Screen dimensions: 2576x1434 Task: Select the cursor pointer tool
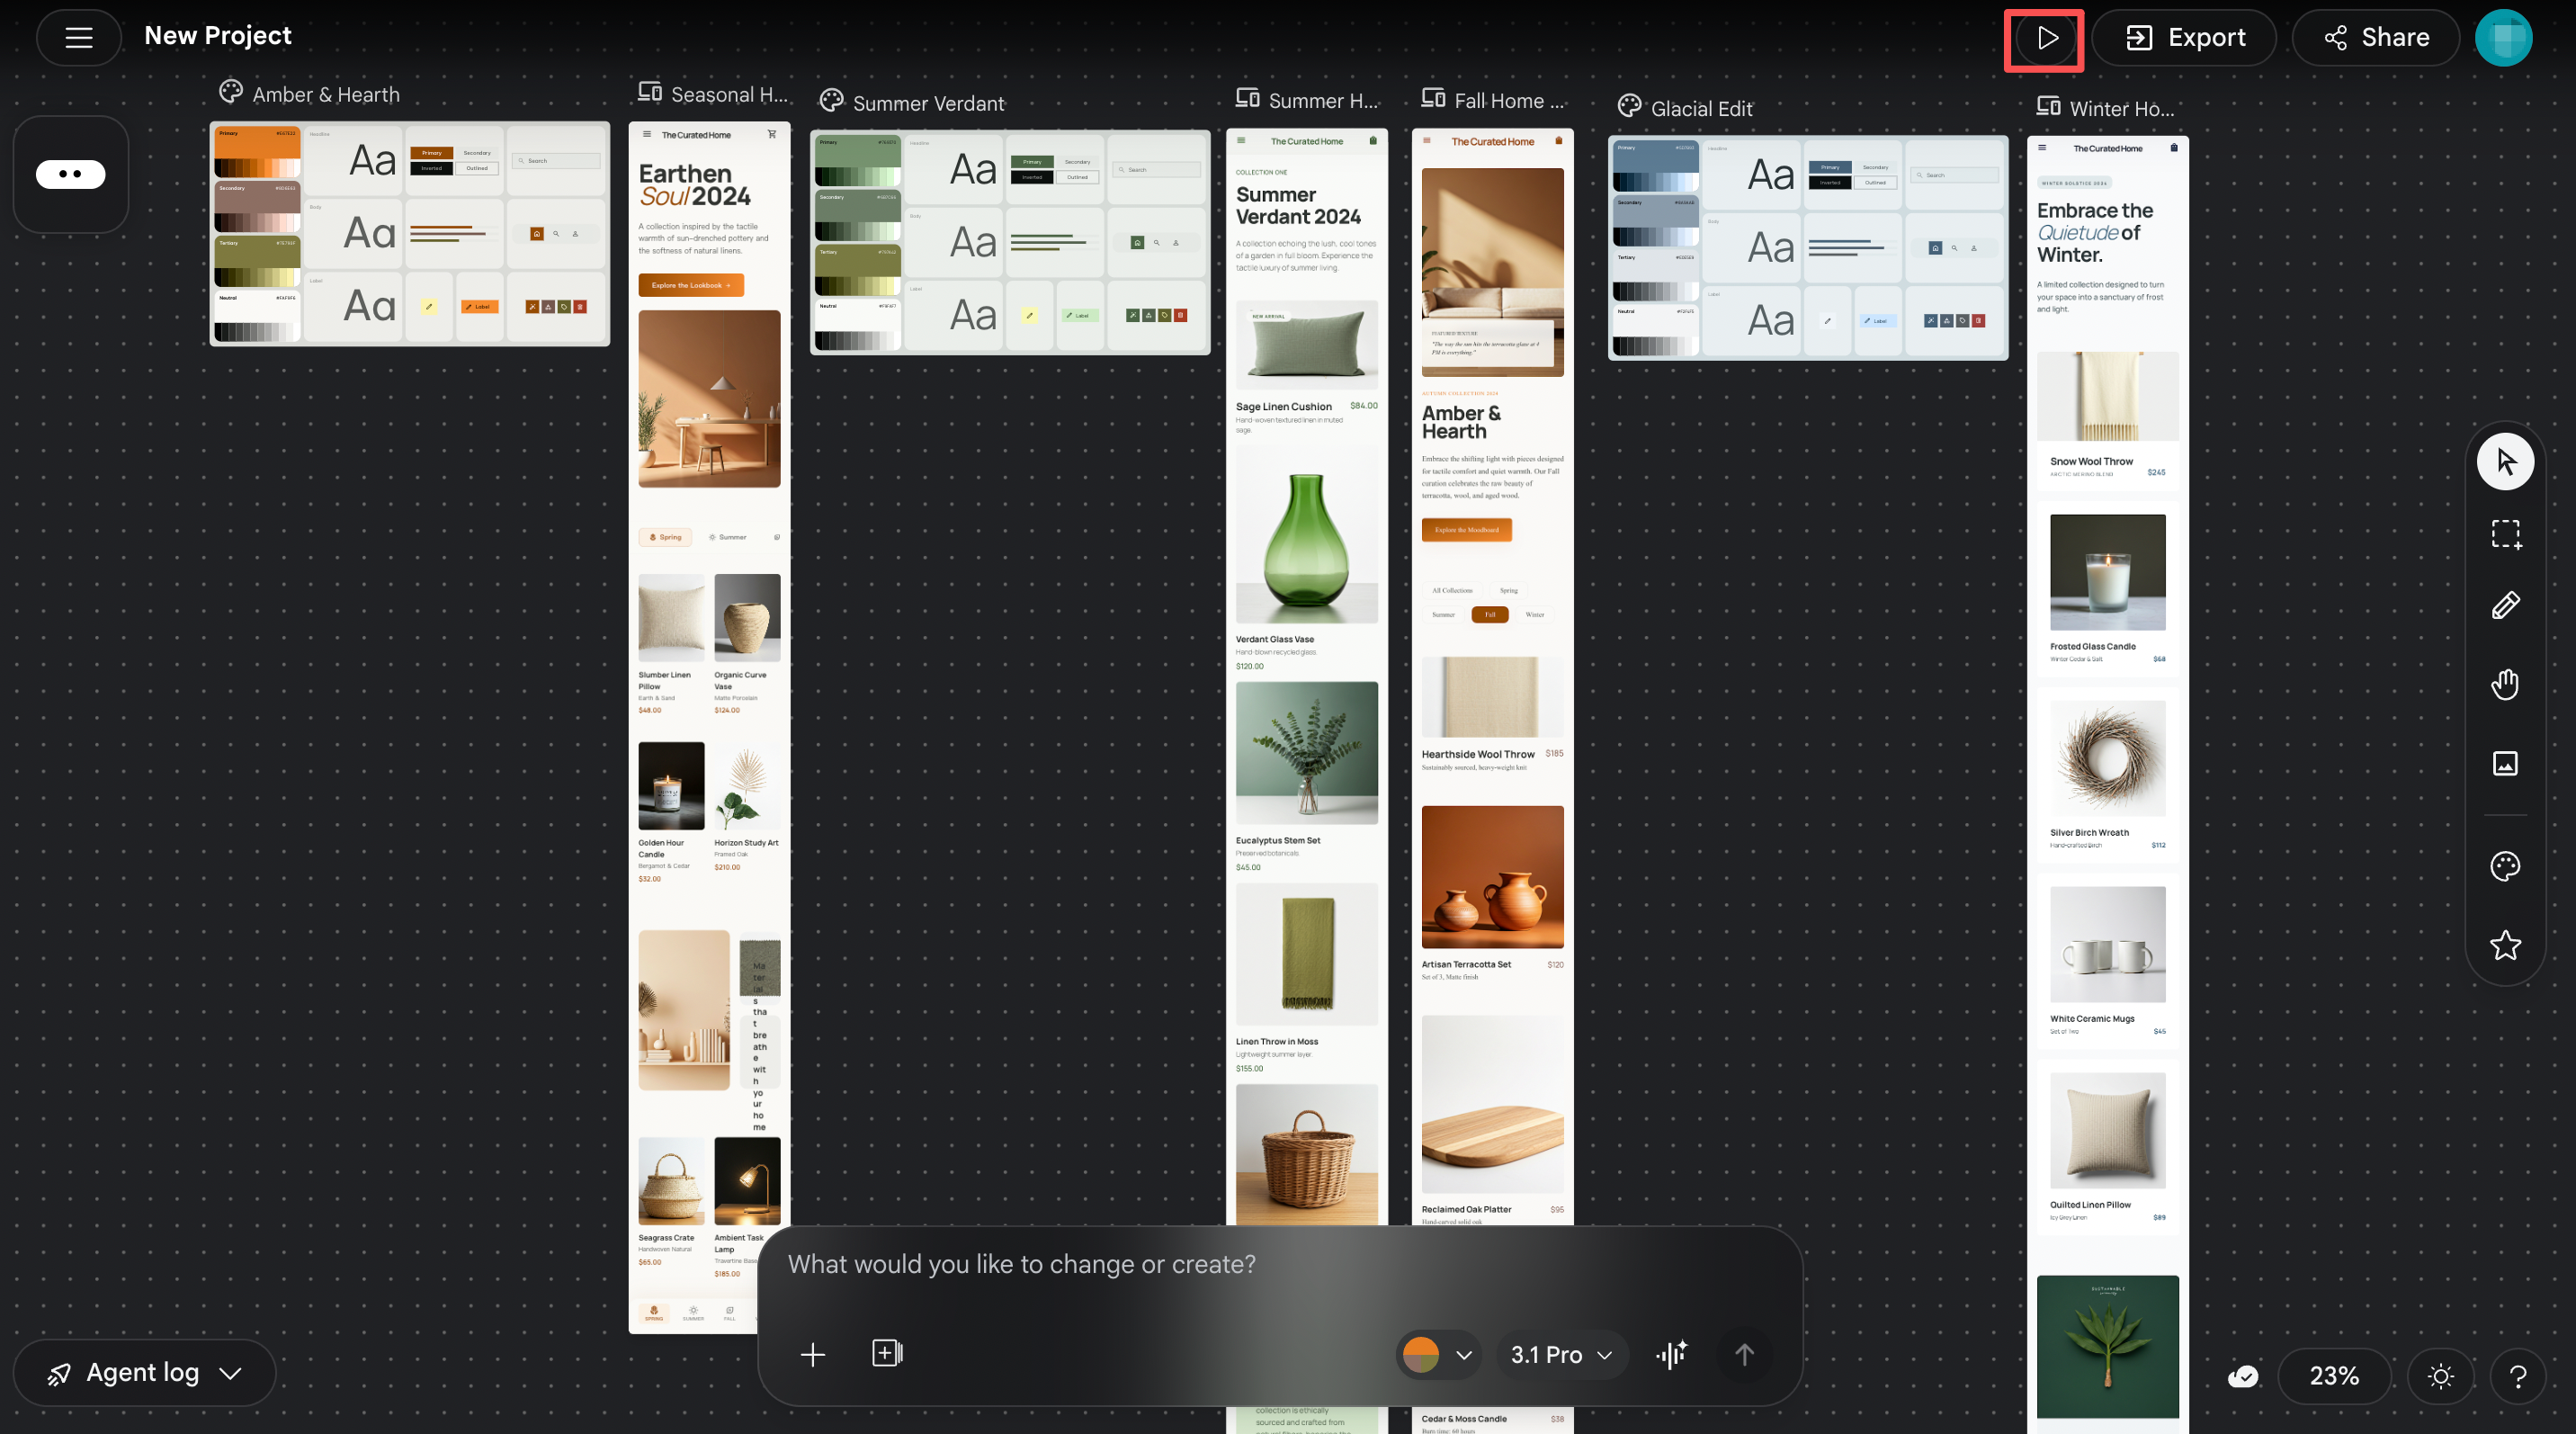tap(2505, 462)
